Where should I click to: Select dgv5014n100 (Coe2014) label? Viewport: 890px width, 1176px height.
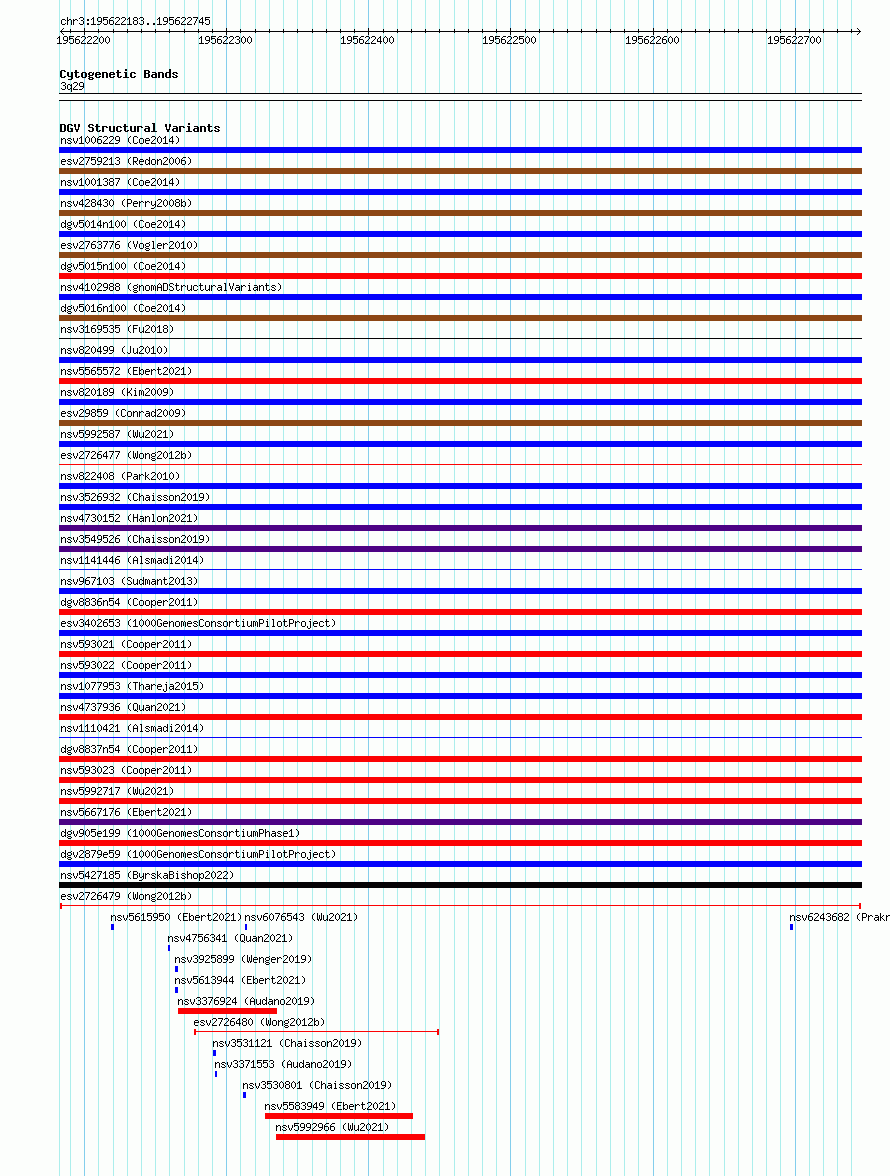(123, 224)
